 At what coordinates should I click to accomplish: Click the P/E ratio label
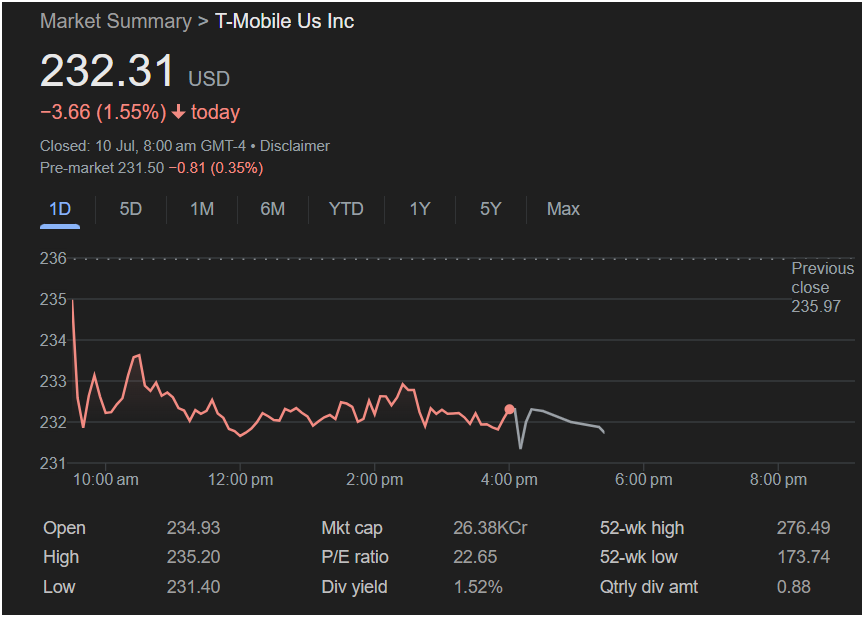click(x=355, y=557)
